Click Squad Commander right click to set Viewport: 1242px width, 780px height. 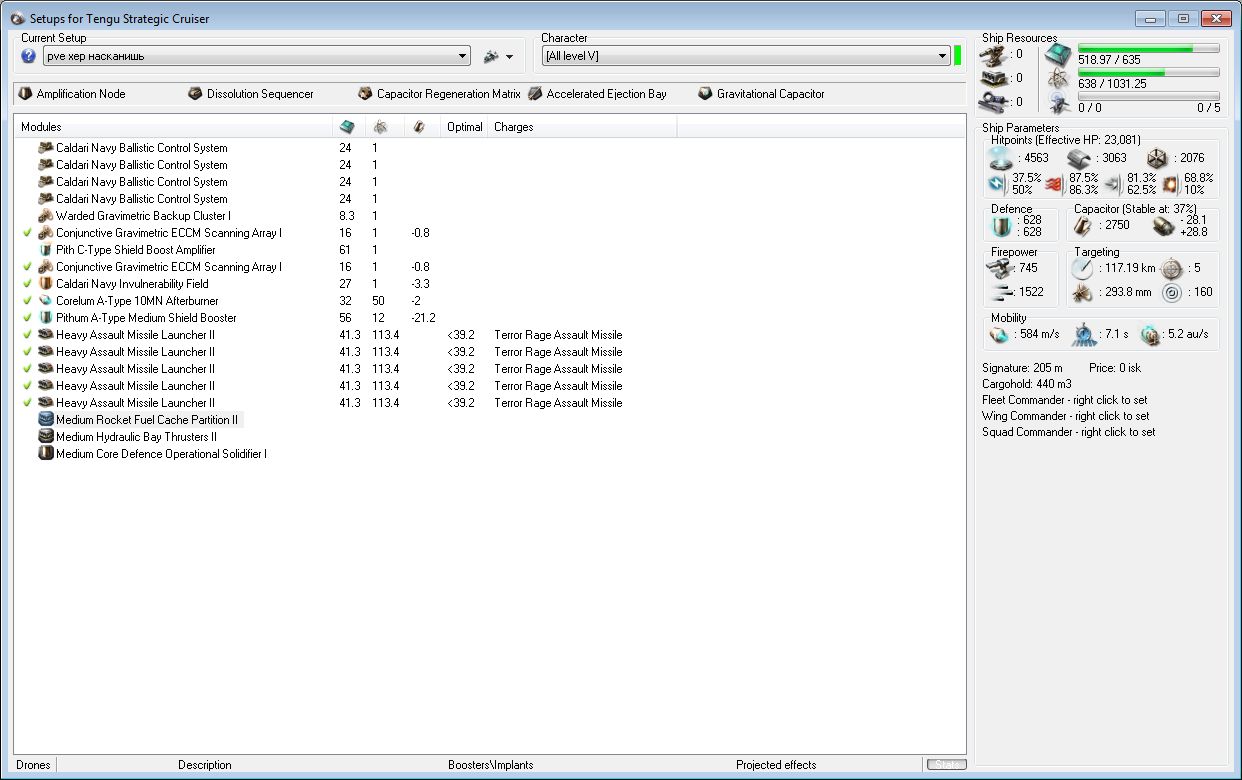point(1068,432)
